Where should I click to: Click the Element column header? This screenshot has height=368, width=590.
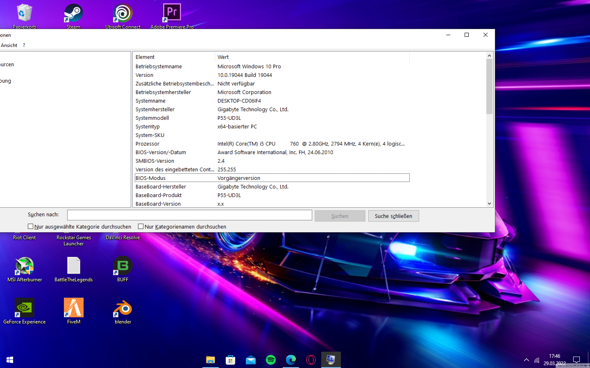(174, 57)
